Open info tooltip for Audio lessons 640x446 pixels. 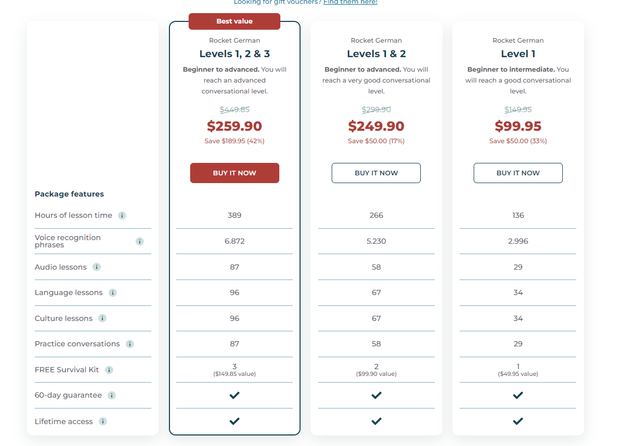(x=96, y=267)
